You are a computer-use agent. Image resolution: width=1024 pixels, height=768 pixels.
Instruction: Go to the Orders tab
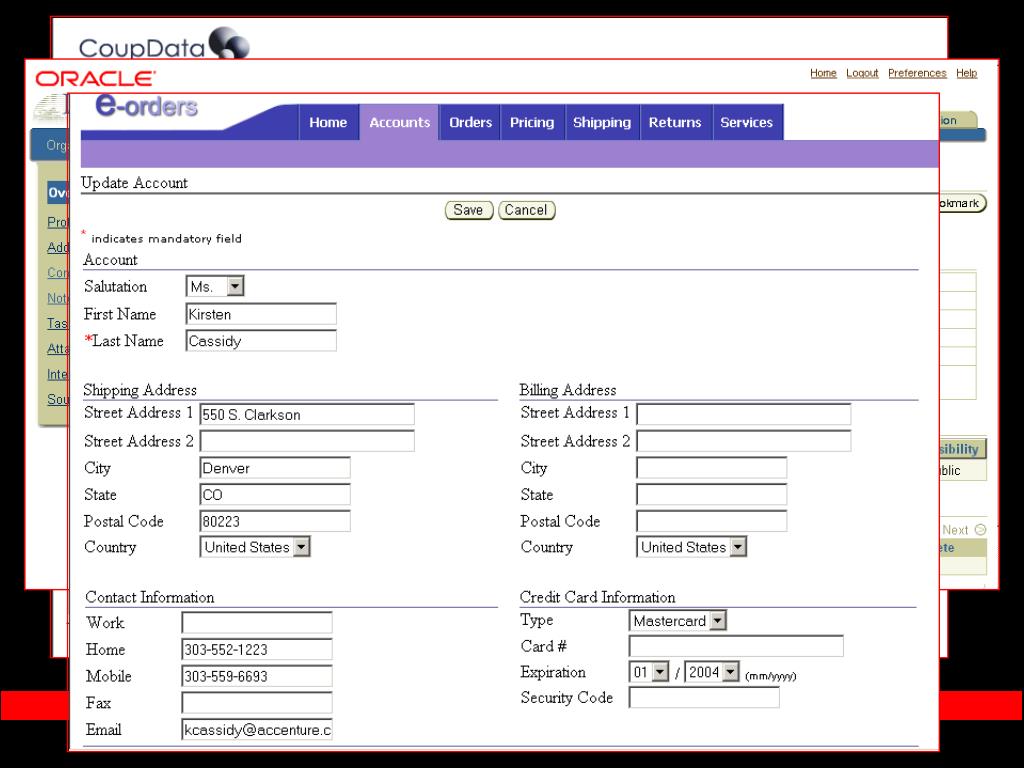(470, 122)
